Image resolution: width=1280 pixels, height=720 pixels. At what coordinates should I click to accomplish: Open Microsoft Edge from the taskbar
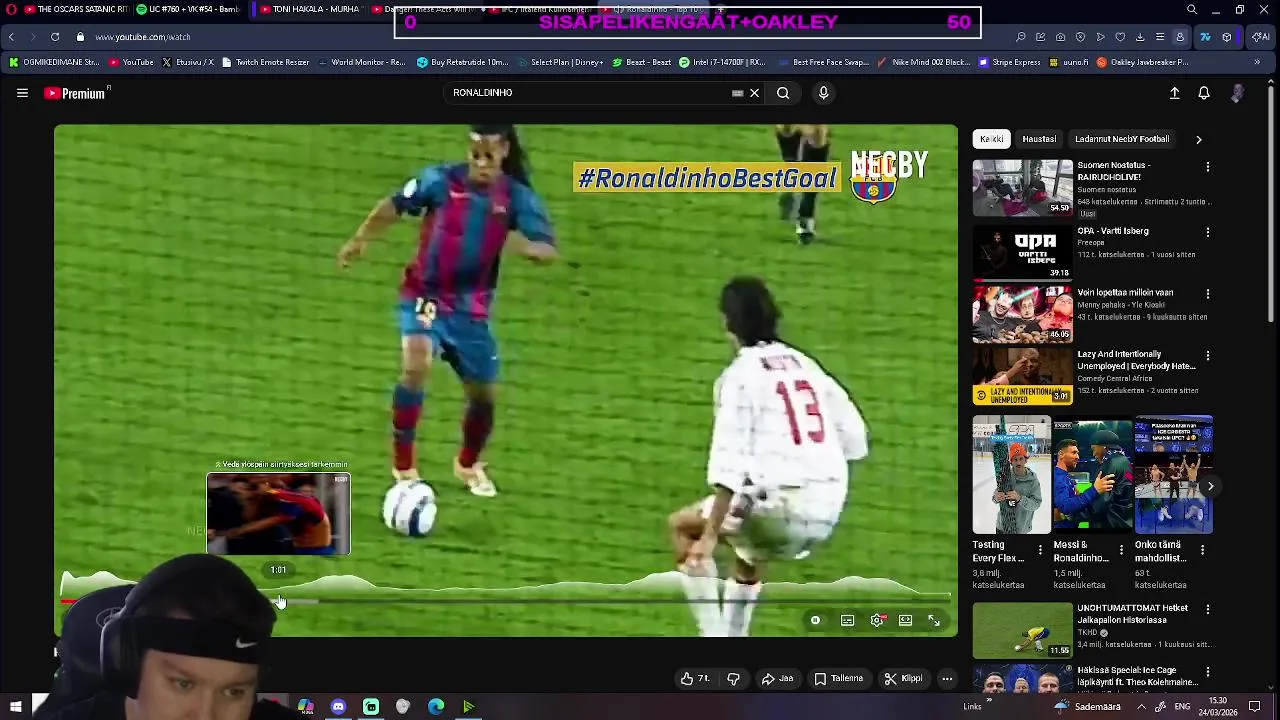(436, 706)
